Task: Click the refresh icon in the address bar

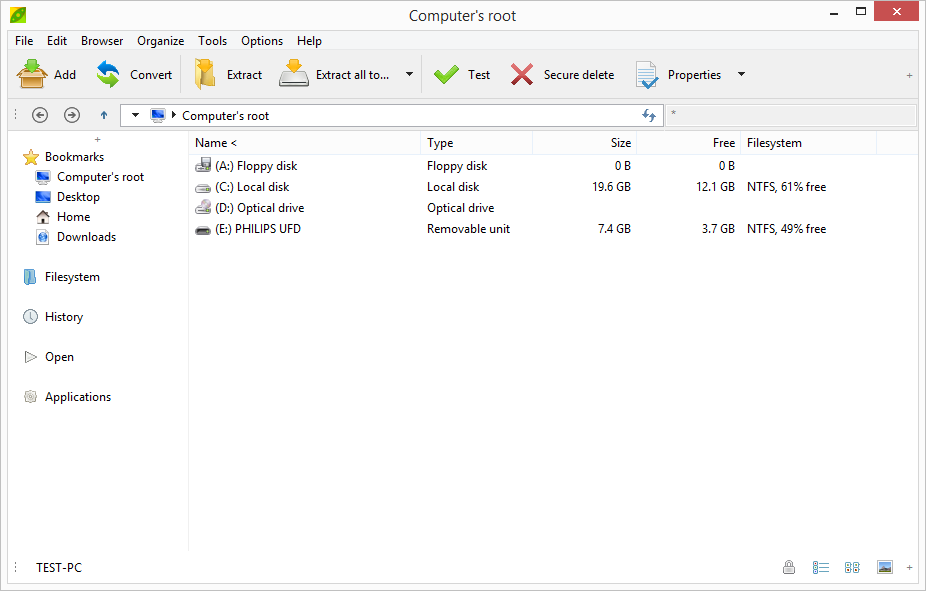Action: (649, 116)
